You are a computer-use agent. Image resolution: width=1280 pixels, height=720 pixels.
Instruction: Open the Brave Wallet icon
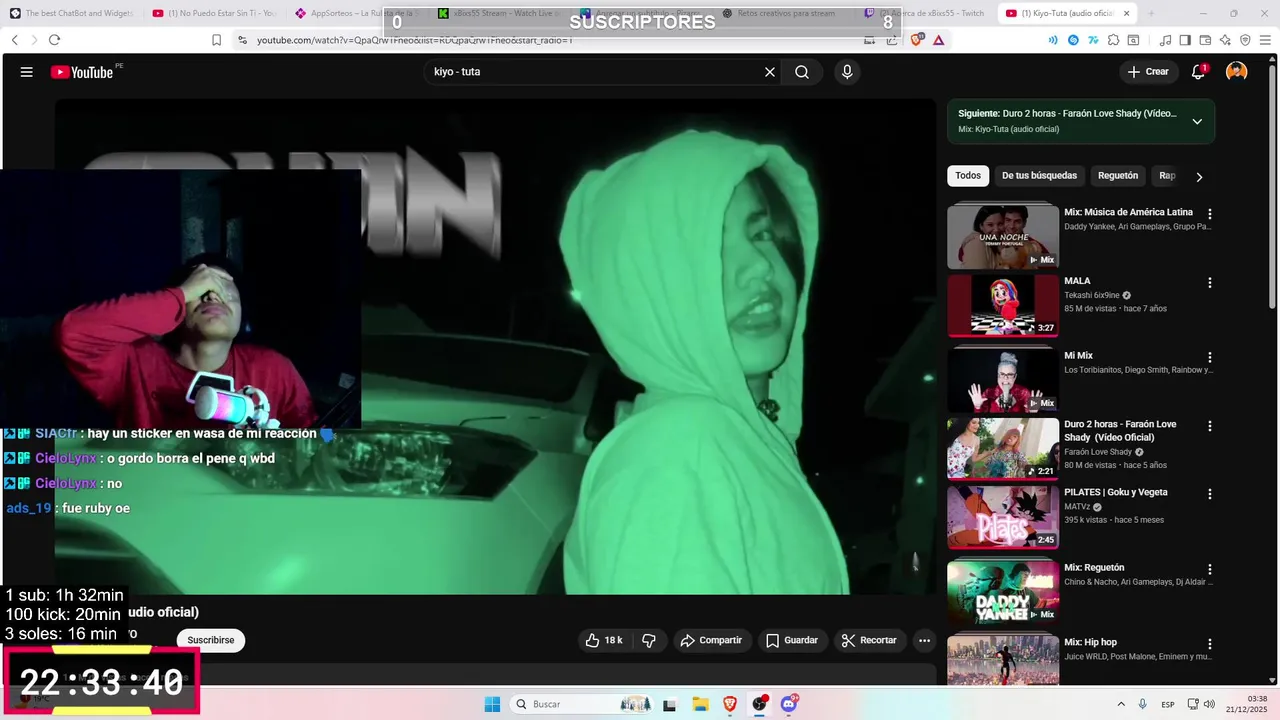pos(1205,40)
